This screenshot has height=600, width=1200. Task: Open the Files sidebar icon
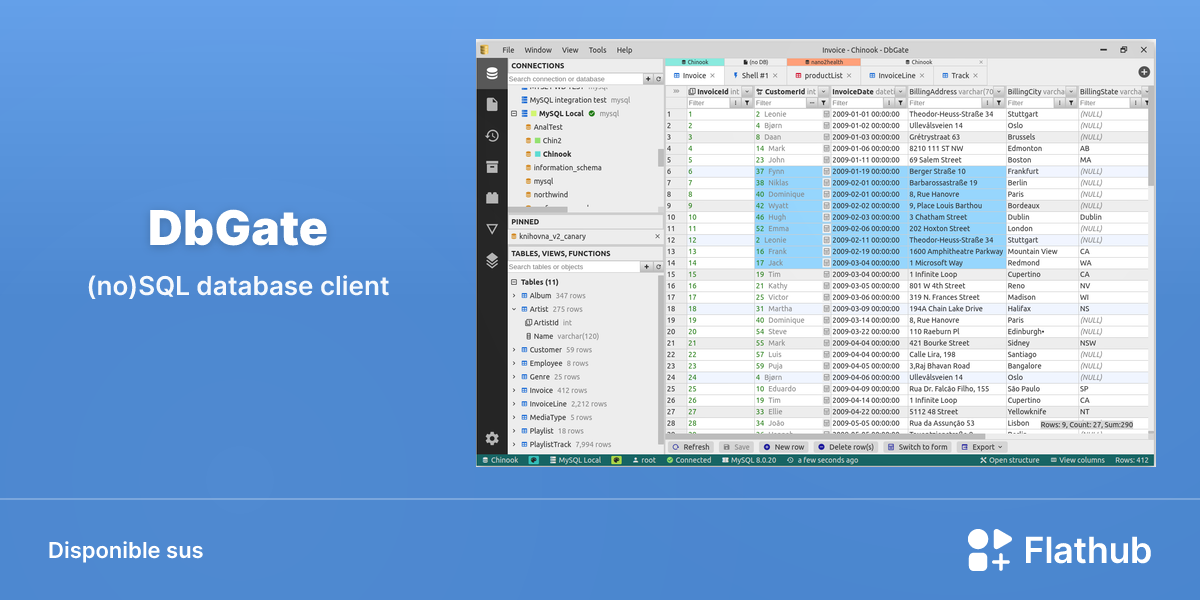pos(491,104)
